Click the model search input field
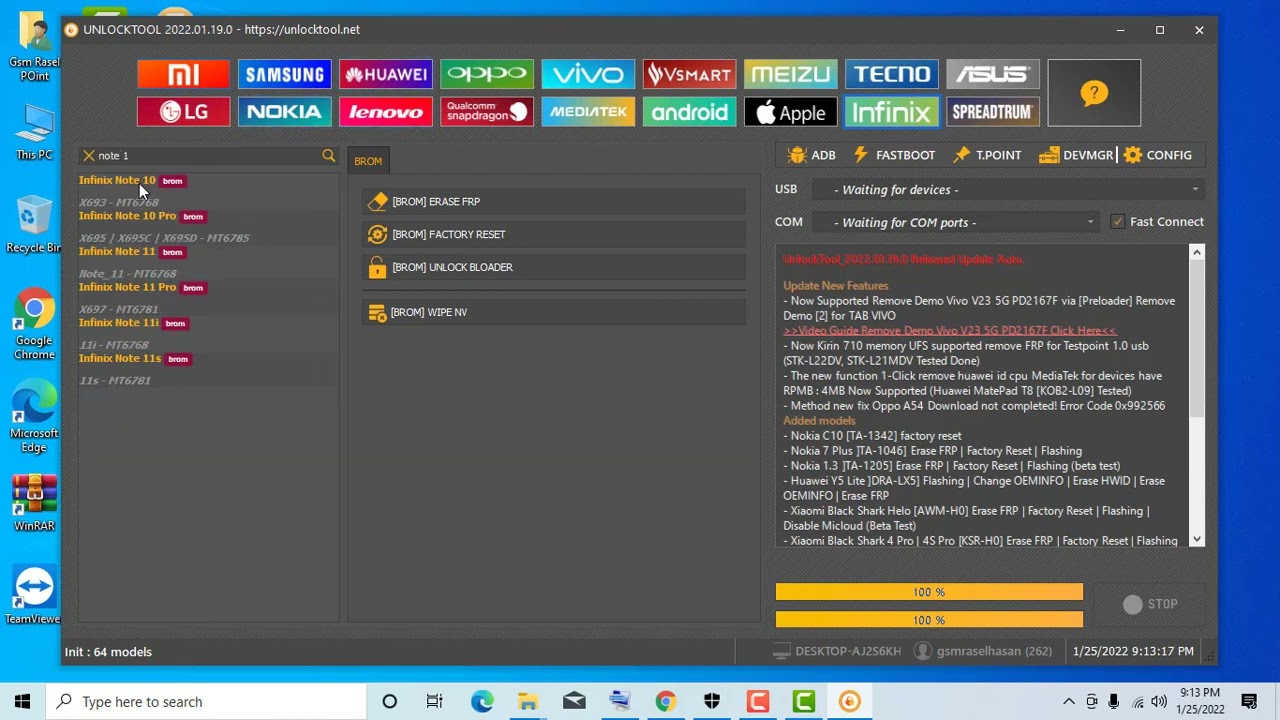This screenshot has width=1280, height=720. click(207, 156)
